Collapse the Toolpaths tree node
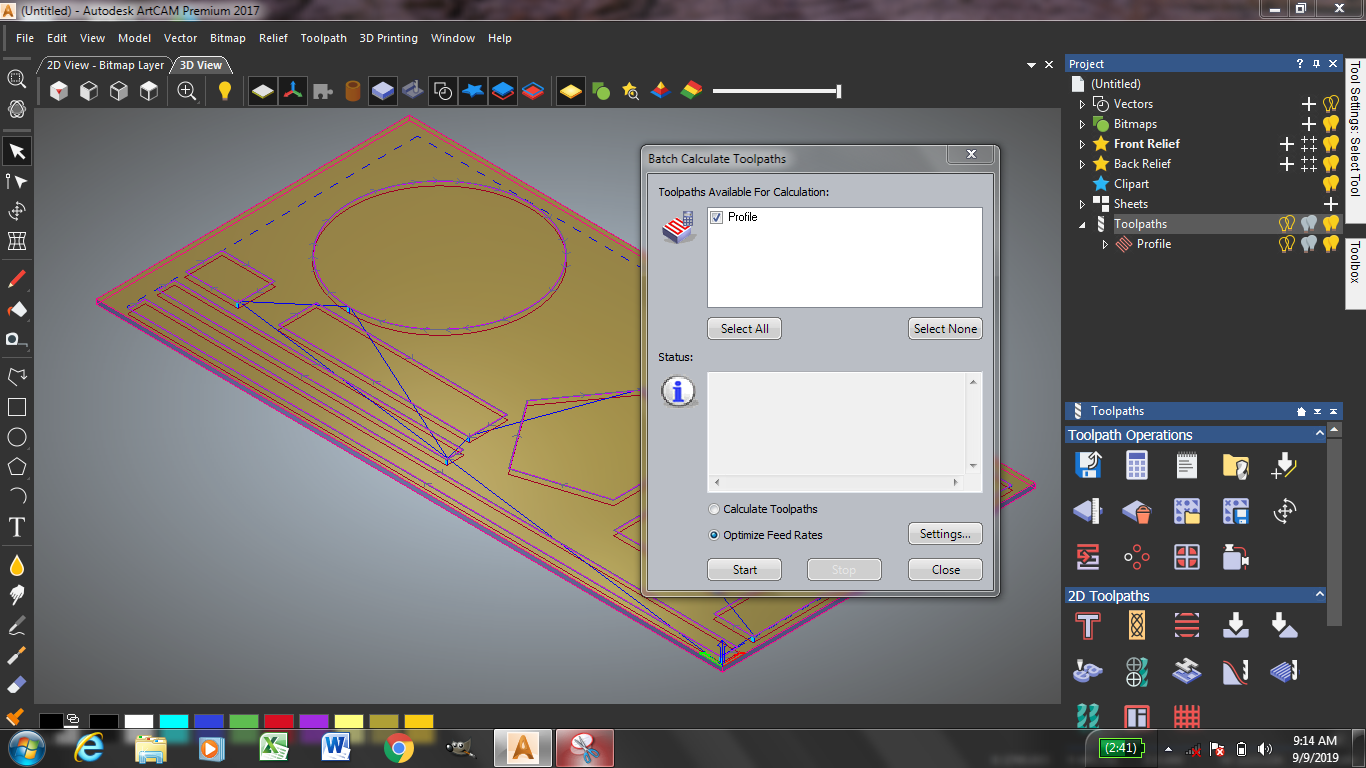1366x768 pixels. (1082, 224)
